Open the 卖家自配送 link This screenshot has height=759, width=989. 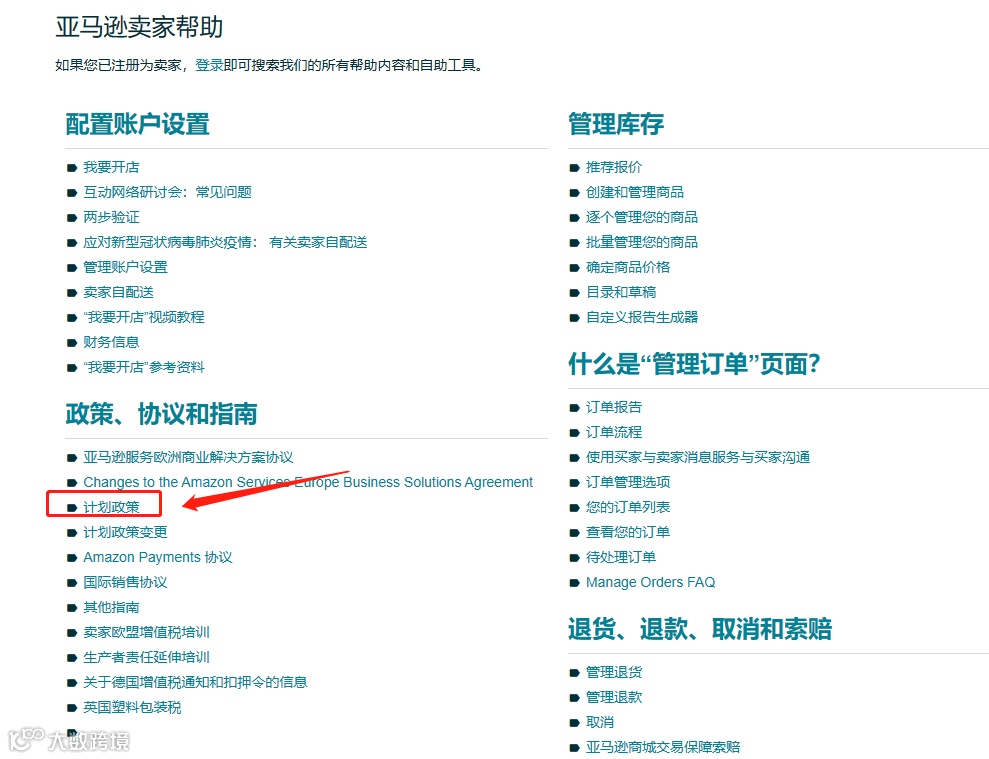click(119, 292)
